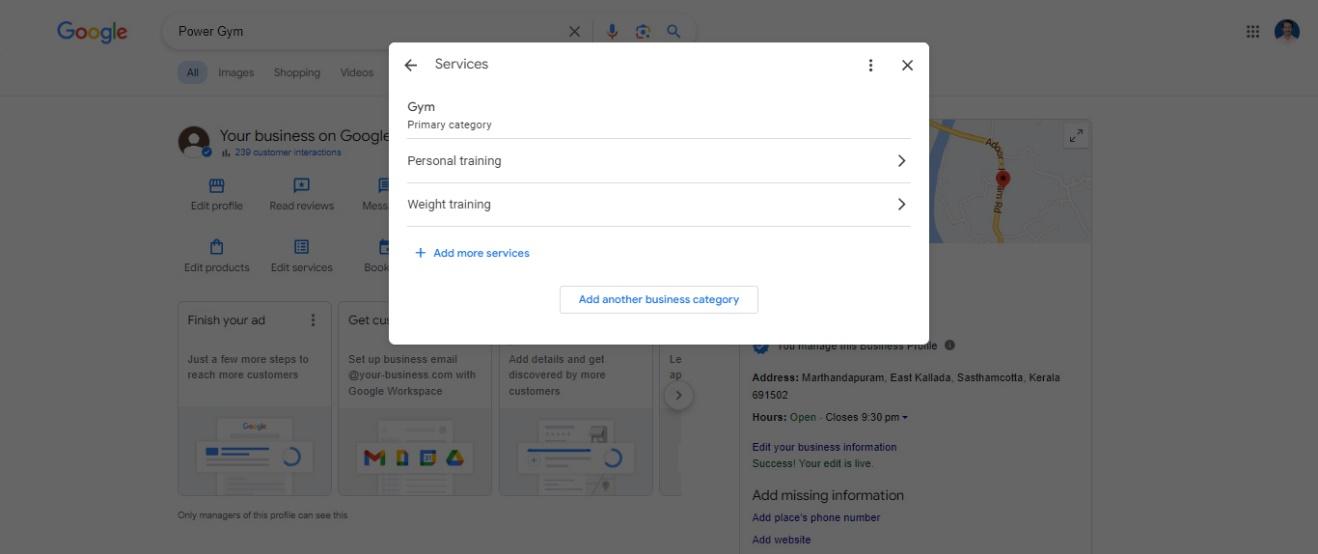Open the Google apps grid
The image size is (1318, 554).
[1253, 32]
